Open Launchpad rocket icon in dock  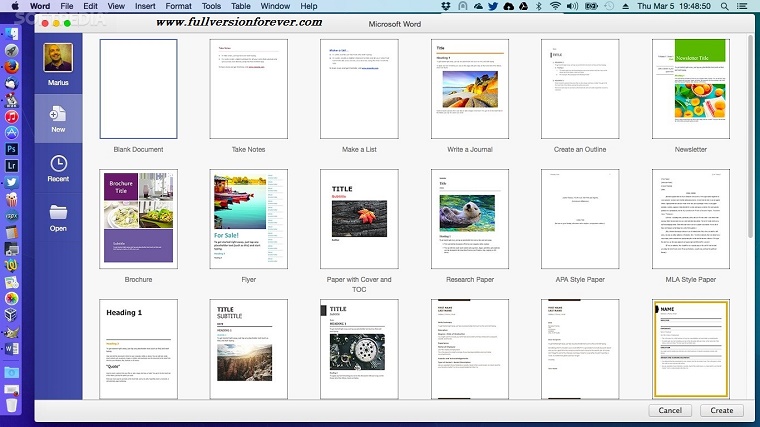12,50
